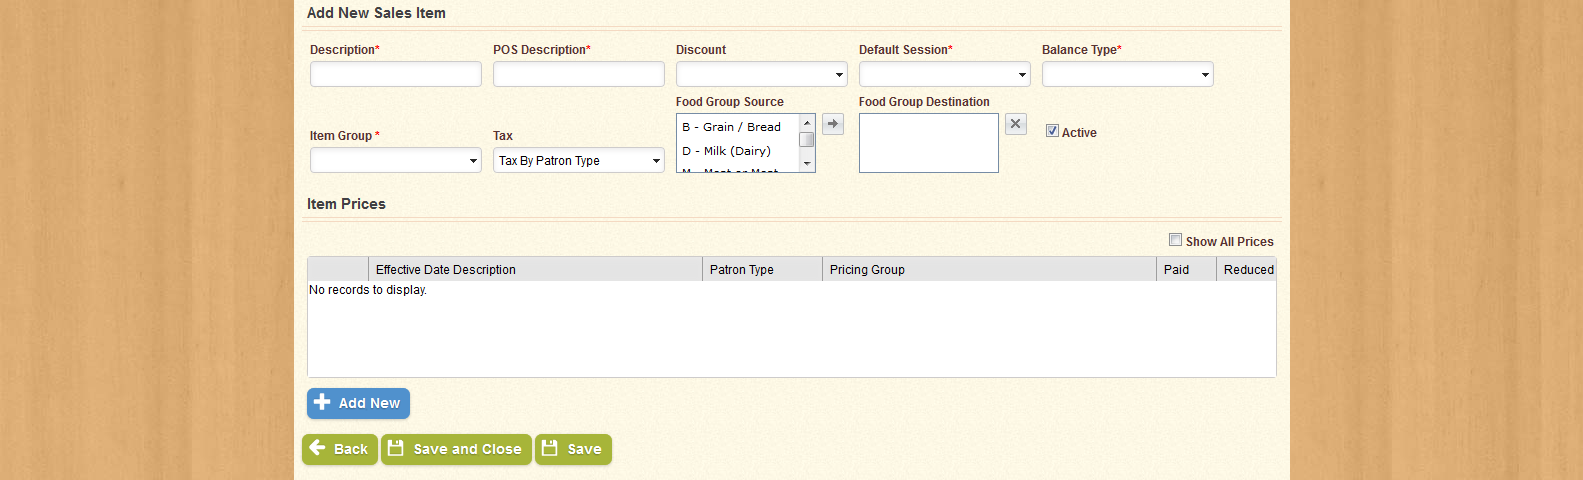Enable the Show All Prices checkbox
This screenshot has height=480, width=1583.
[x=1176, y=240]
